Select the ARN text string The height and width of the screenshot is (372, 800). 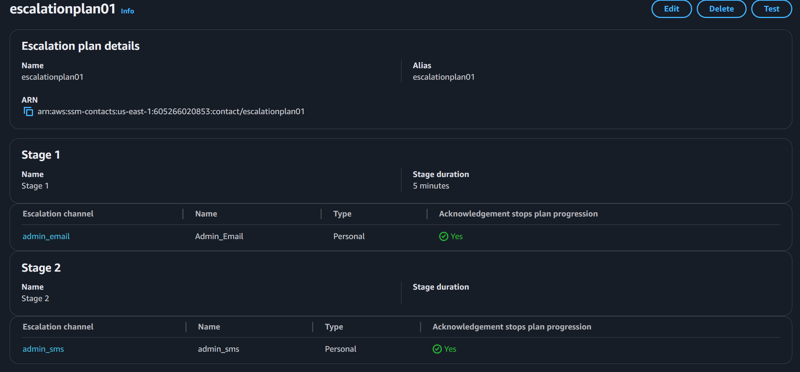pyautogui.click(x=171, y=111)
